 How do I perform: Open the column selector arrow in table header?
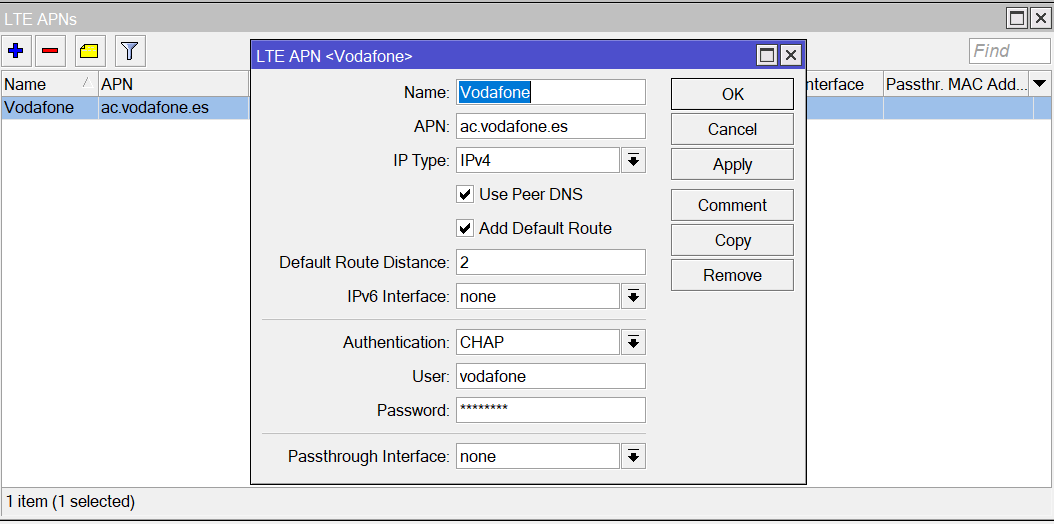pos(1040,84)
